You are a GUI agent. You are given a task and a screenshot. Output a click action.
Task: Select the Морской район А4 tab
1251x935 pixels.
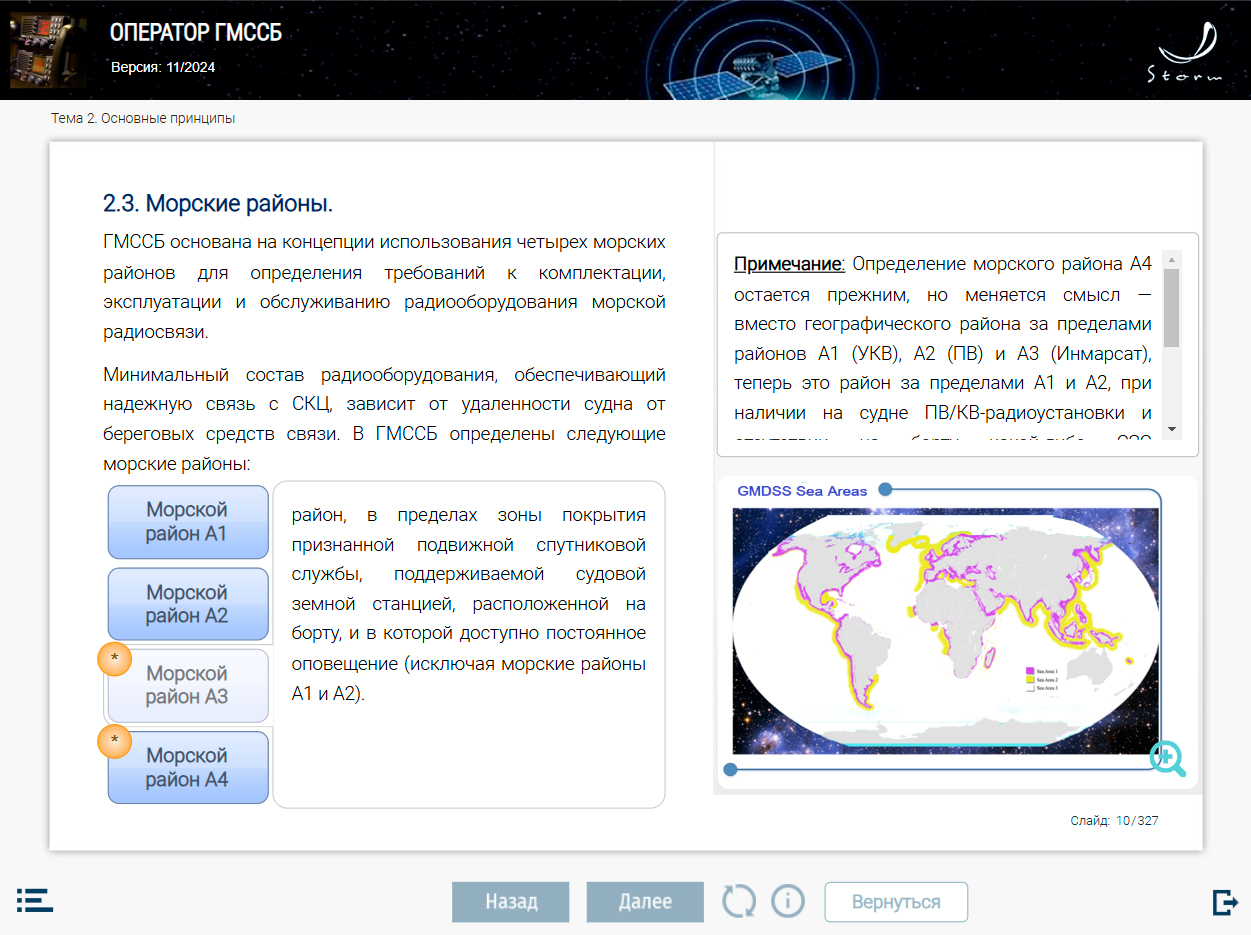(188, 768)
